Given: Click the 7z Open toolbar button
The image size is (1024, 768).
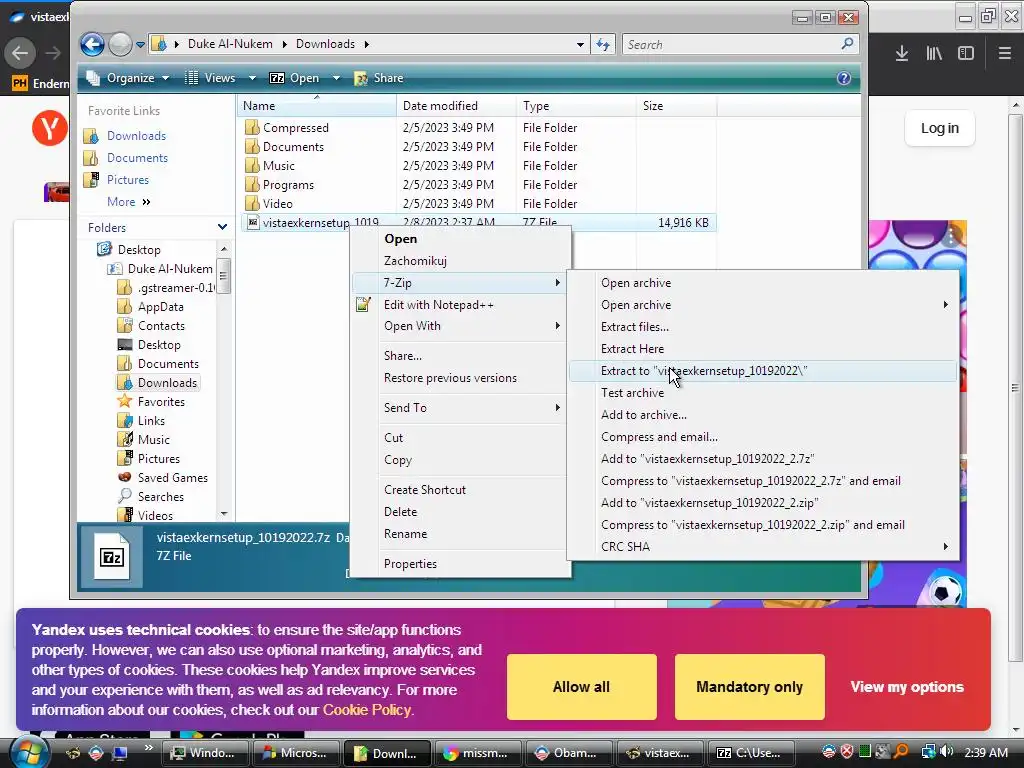Looking at the screenshot, I should point(294,78).
